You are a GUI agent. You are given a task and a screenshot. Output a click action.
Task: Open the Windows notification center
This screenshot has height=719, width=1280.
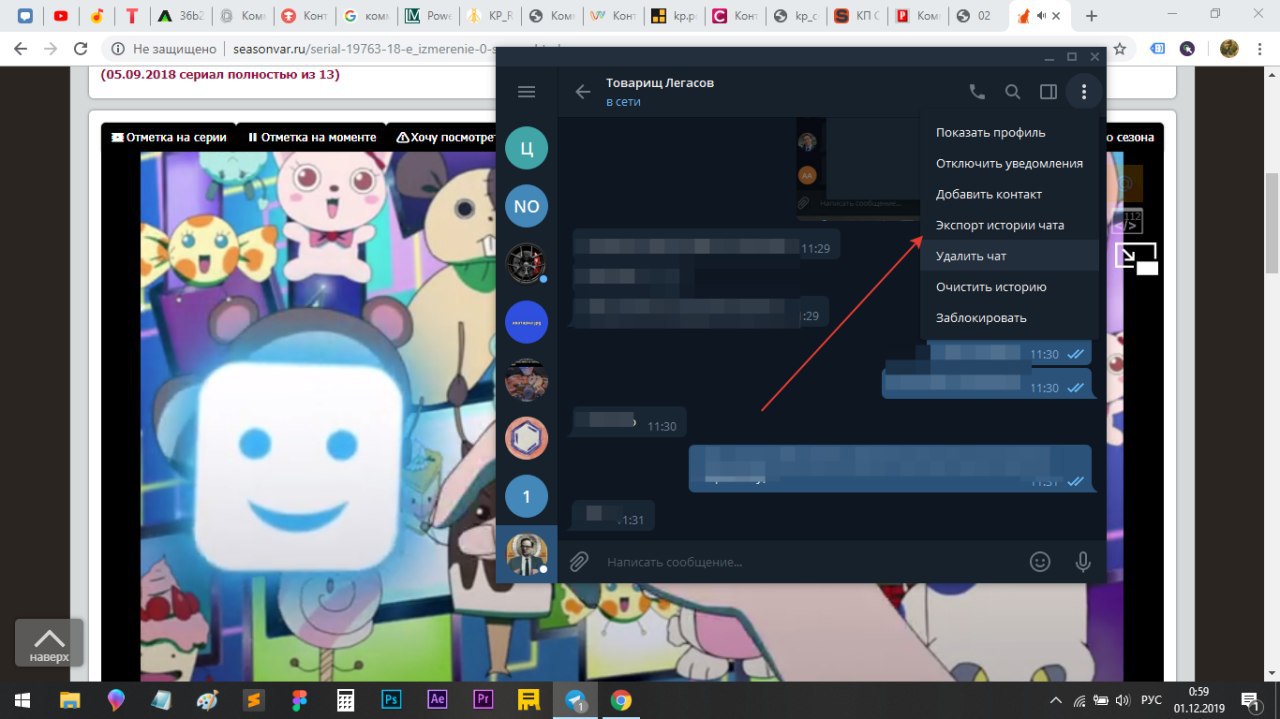point(1250,700)
